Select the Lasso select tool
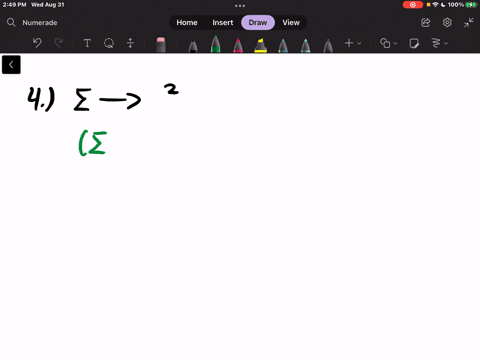This screenshot has width=480, height=360. click(x=109, y=43)
